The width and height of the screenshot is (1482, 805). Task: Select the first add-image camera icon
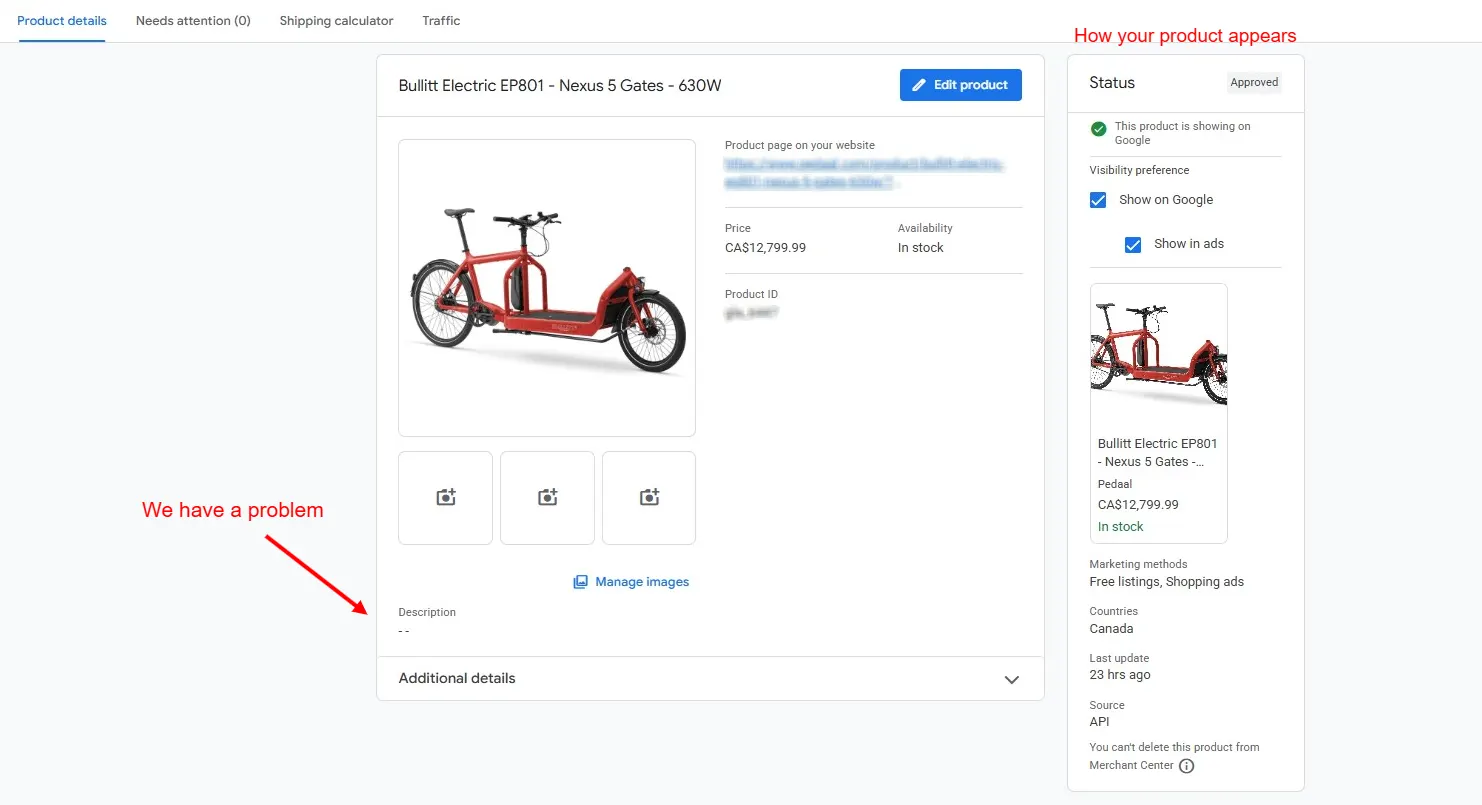tap(445, 497)
